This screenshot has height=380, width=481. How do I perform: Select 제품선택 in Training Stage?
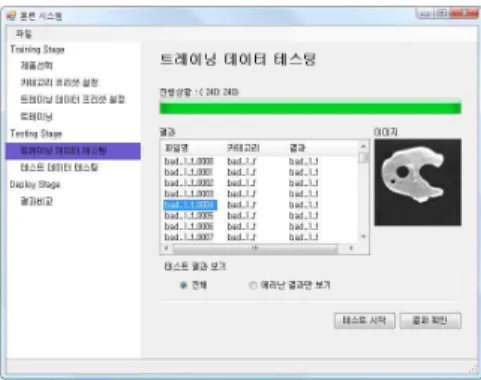[x=36, y=66]
